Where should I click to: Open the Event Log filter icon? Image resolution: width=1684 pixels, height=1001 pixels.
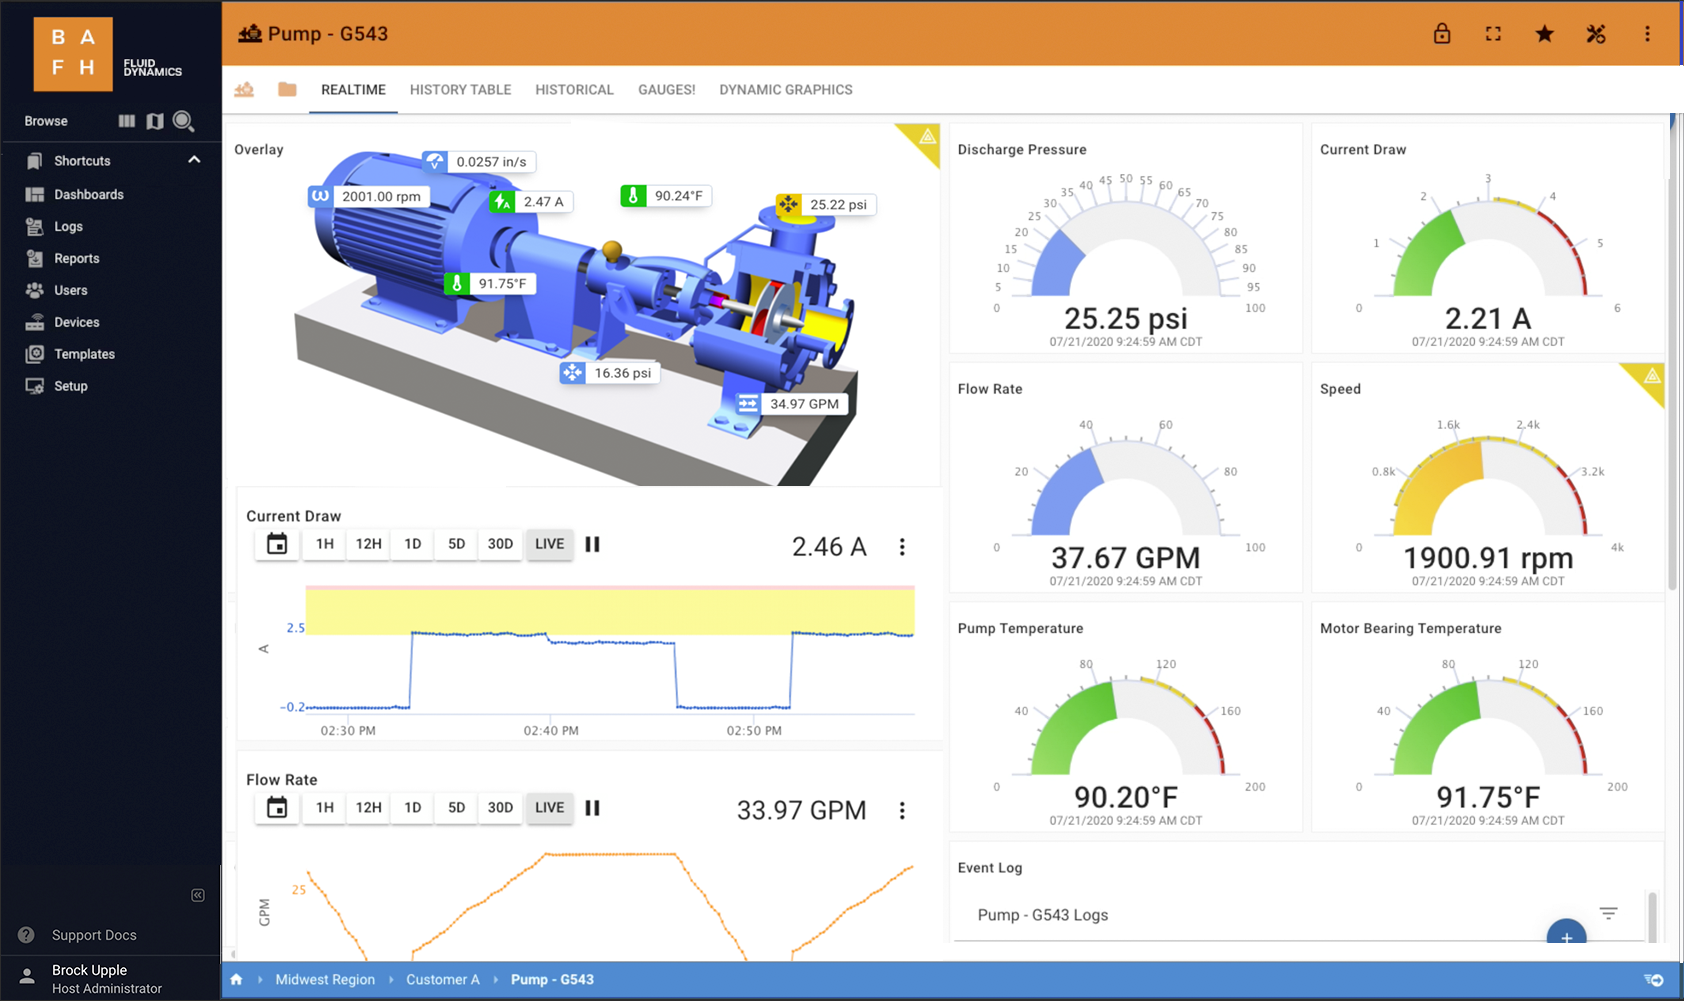tap(1608, 913)
